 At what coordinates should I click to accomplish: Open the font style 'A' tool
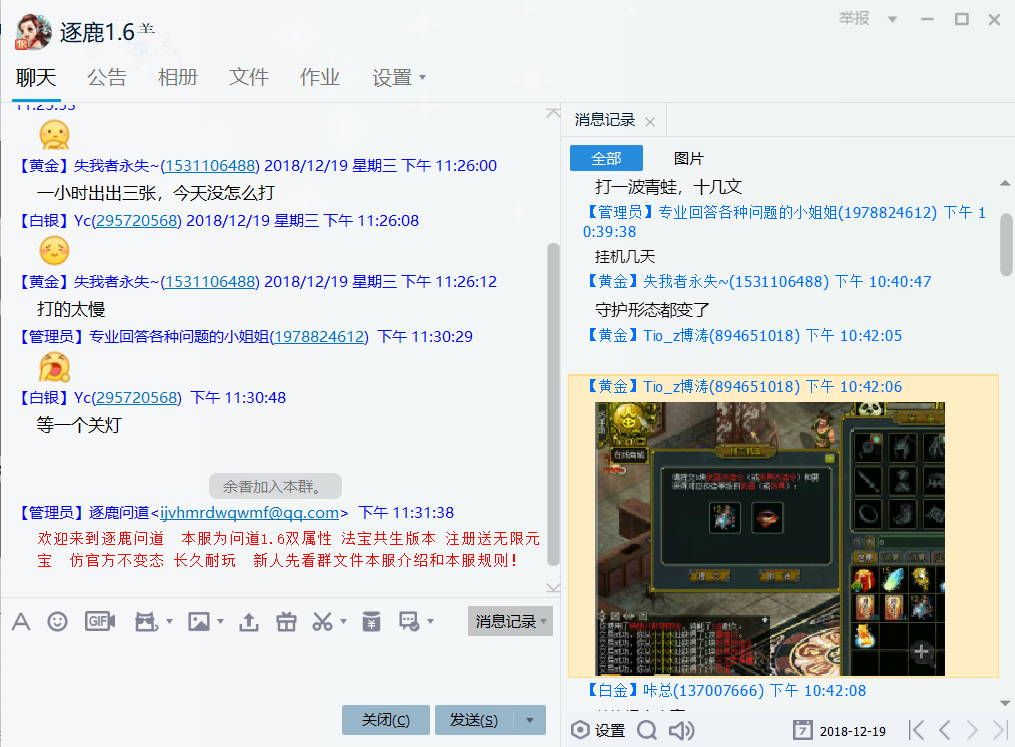coord(21,621)
